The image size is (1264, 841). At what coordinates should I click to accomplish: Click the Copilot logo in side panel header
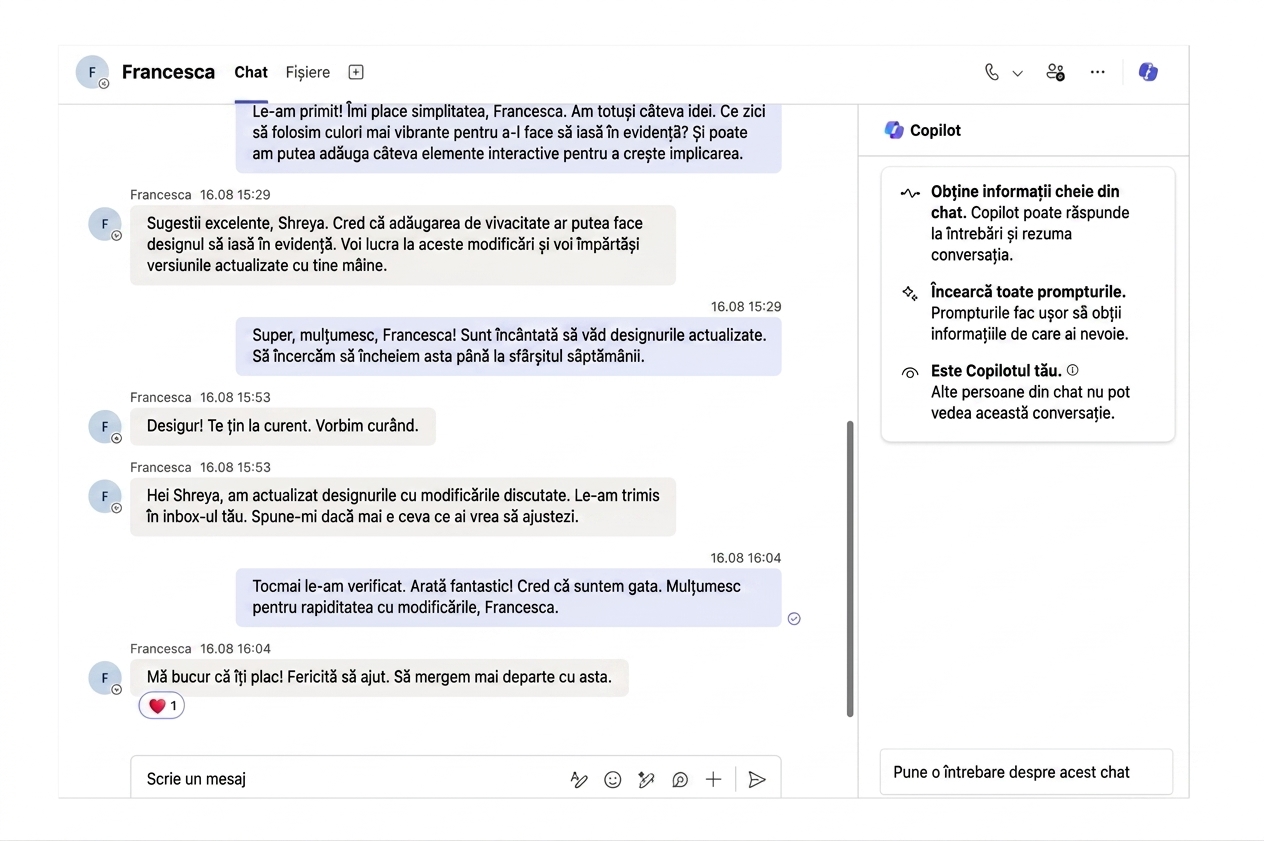(894, 130)
